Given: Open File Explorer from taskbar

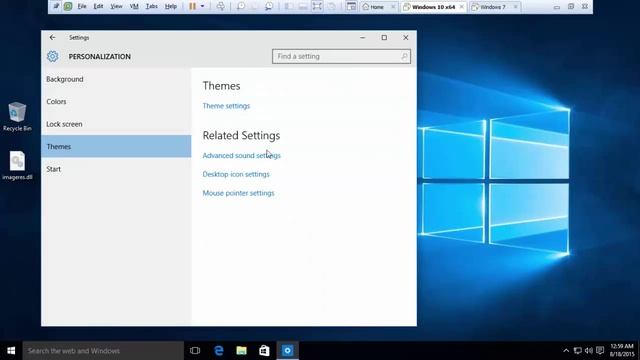Looking at the screenshot, I should coord(242,351).
